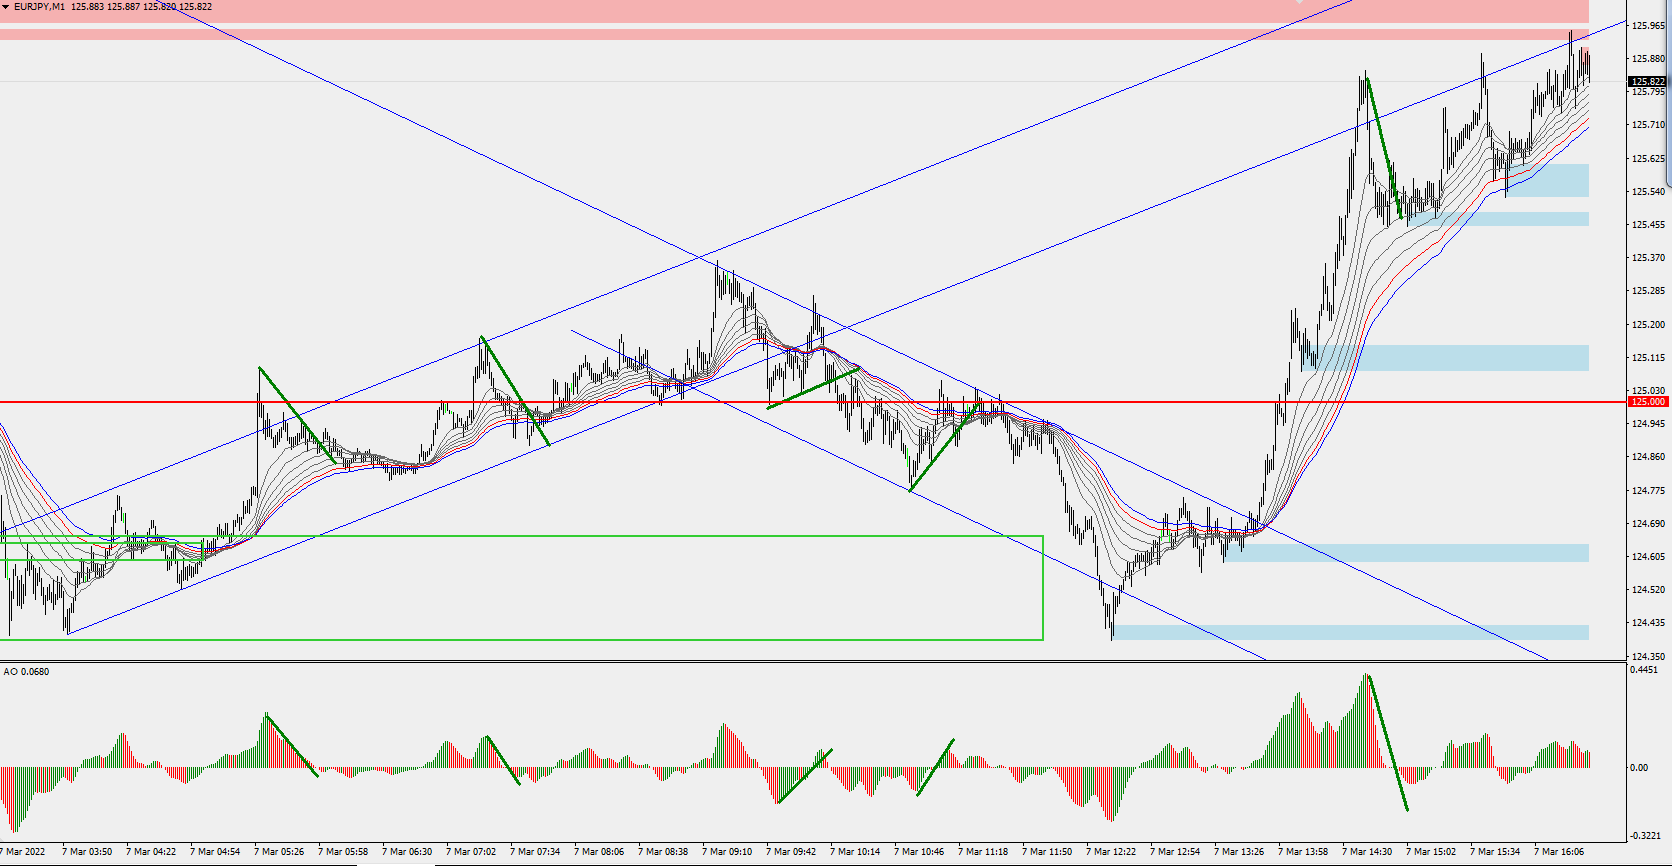The image size is (1672, 866).
Task: Click the 7 Mar 2022 date label
Action: [x=22, y=852]
